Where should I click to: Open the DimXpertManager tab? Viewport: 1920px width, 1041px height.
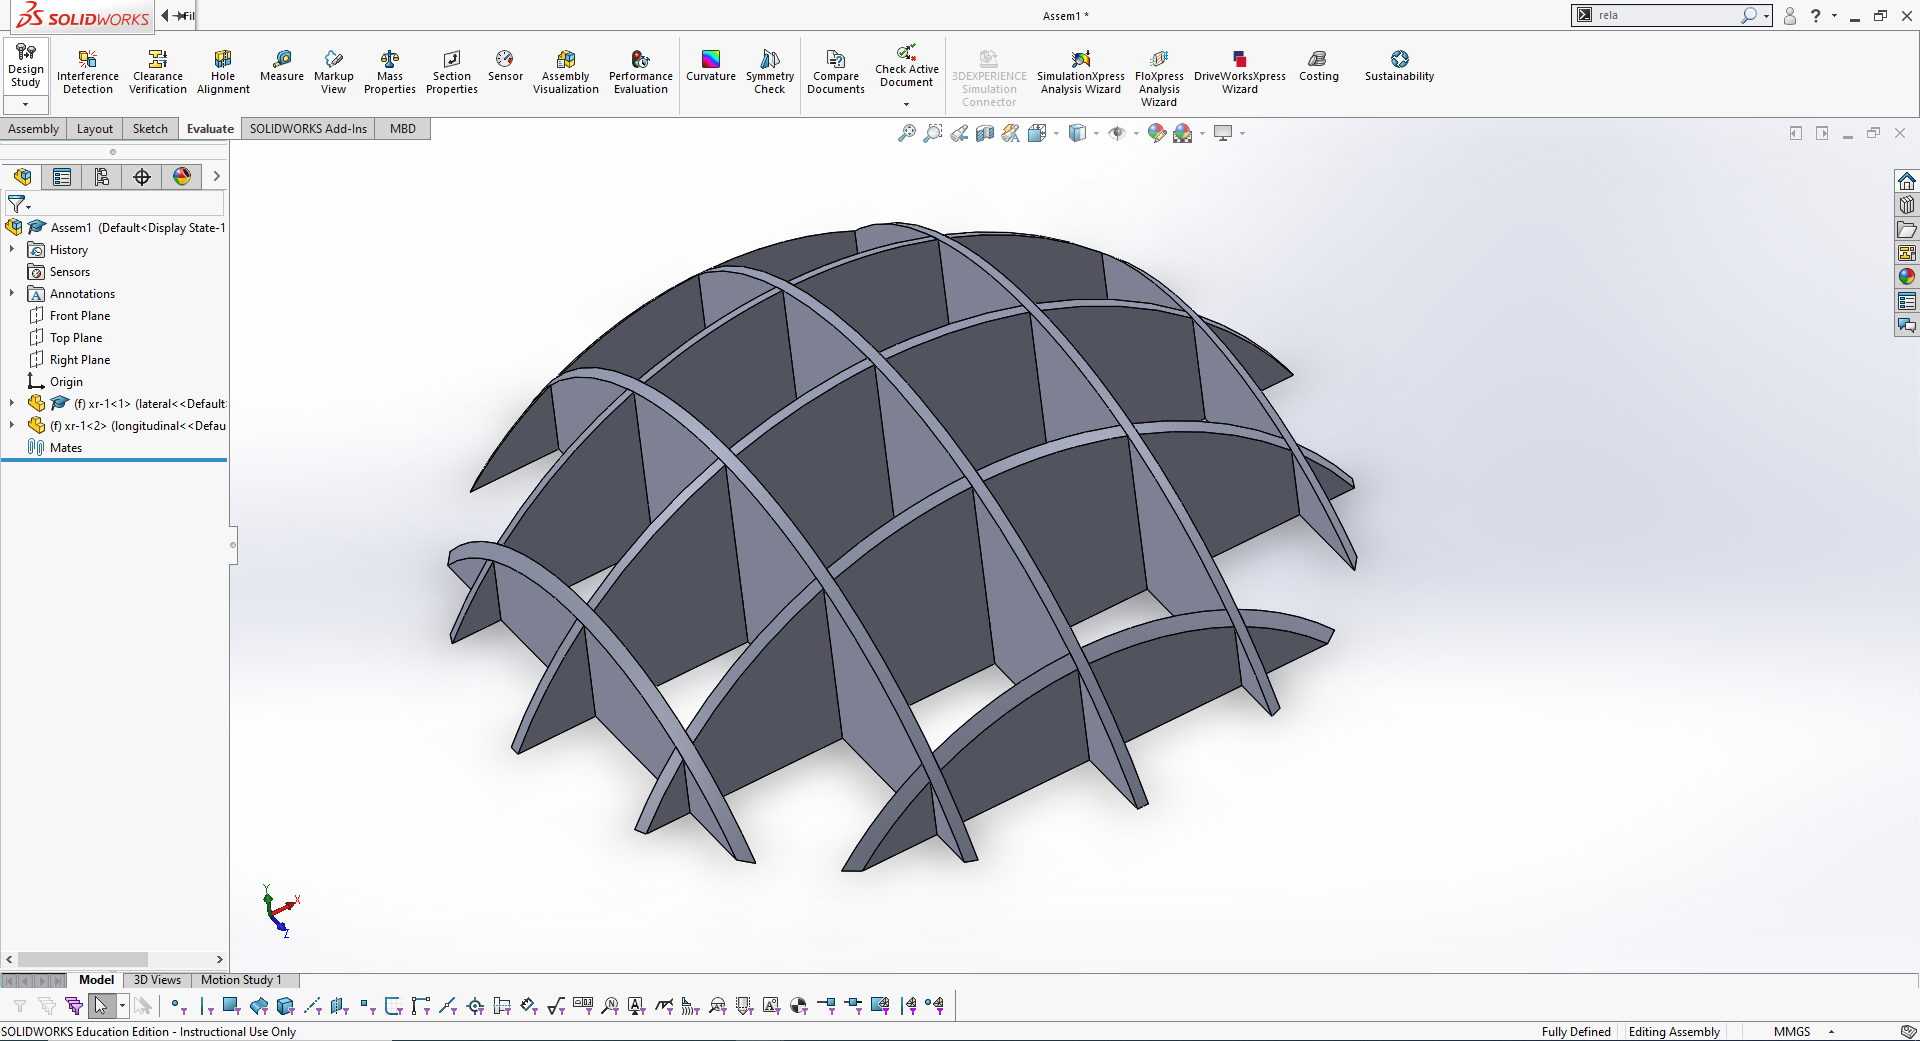pyautogui.click(x=142, y=177)
